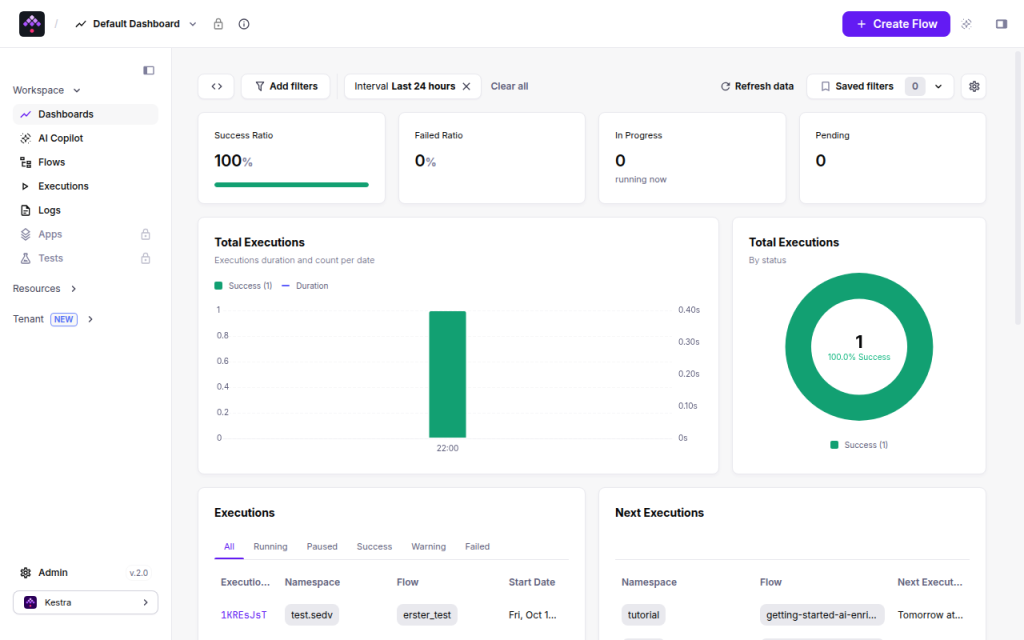Click Refresh data
Viewport: 1024px width, 640px height.
pyautogui.click(x=757, y=86)
